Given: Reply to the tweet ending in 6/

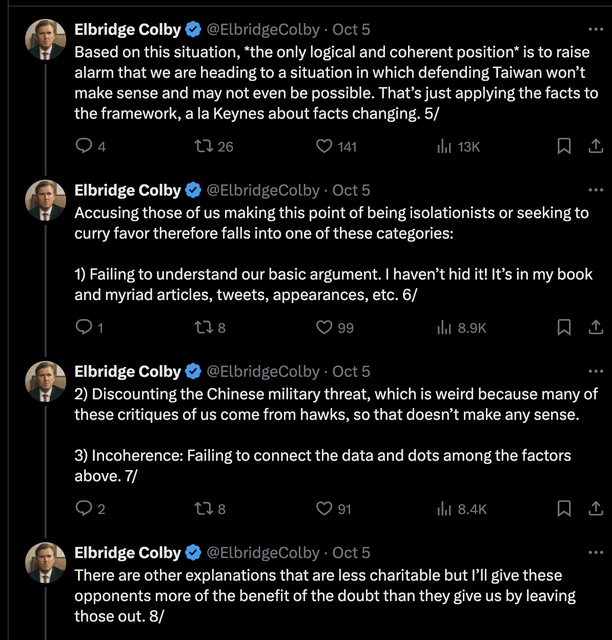Looking at the screenshot, I should tap(85, 327).
